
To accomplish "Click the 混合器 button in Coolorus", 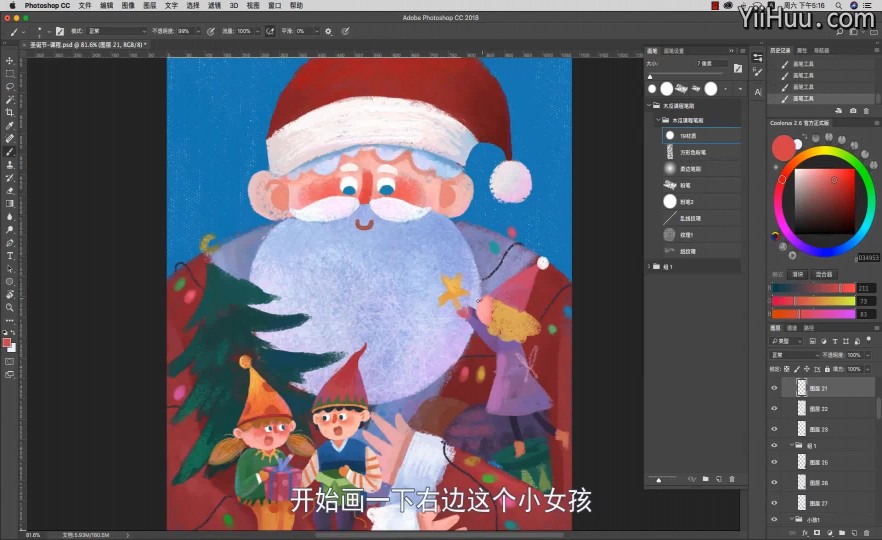I will pyautogui.click(x=824, y=274).
